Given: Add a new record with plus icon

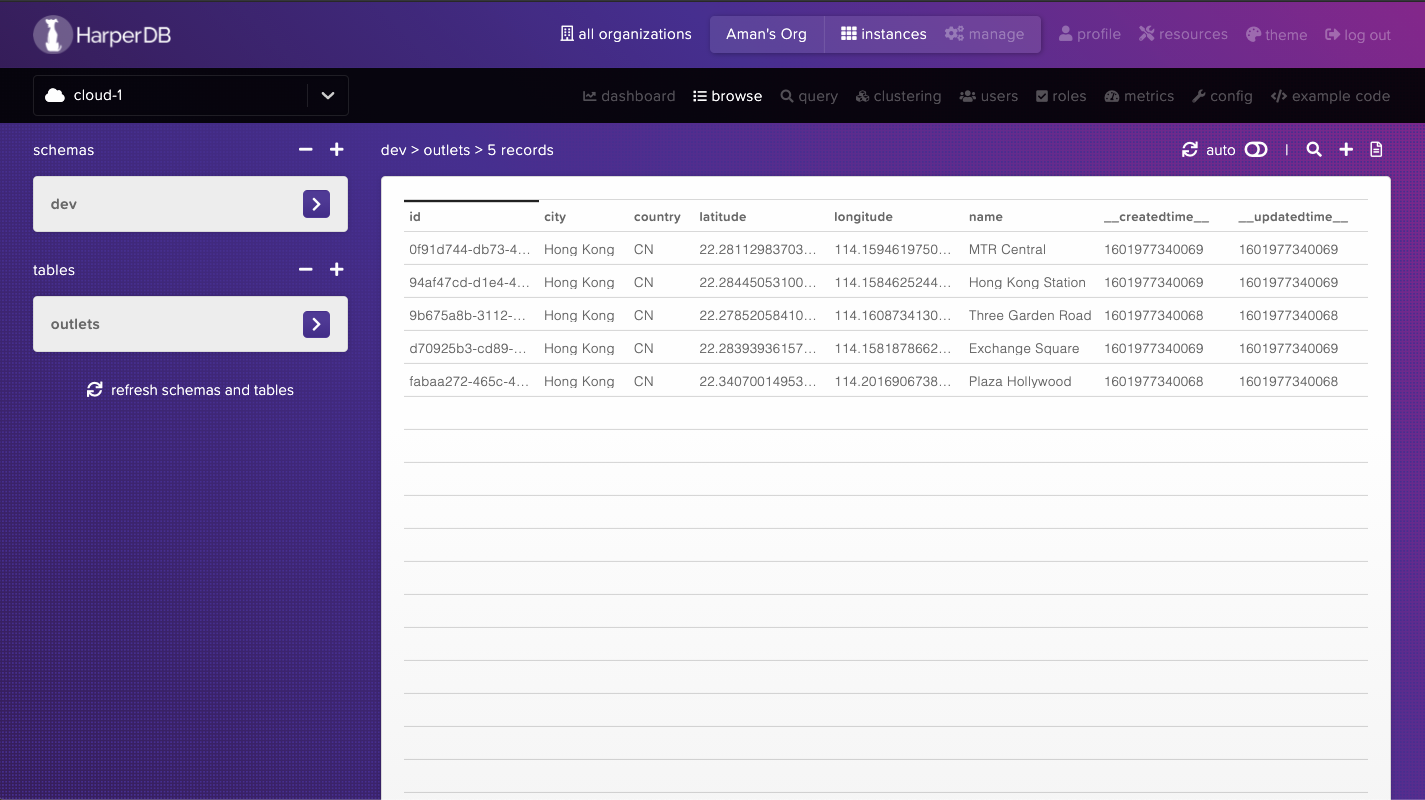Looking at the screenshot, I should pos(1346,150).
